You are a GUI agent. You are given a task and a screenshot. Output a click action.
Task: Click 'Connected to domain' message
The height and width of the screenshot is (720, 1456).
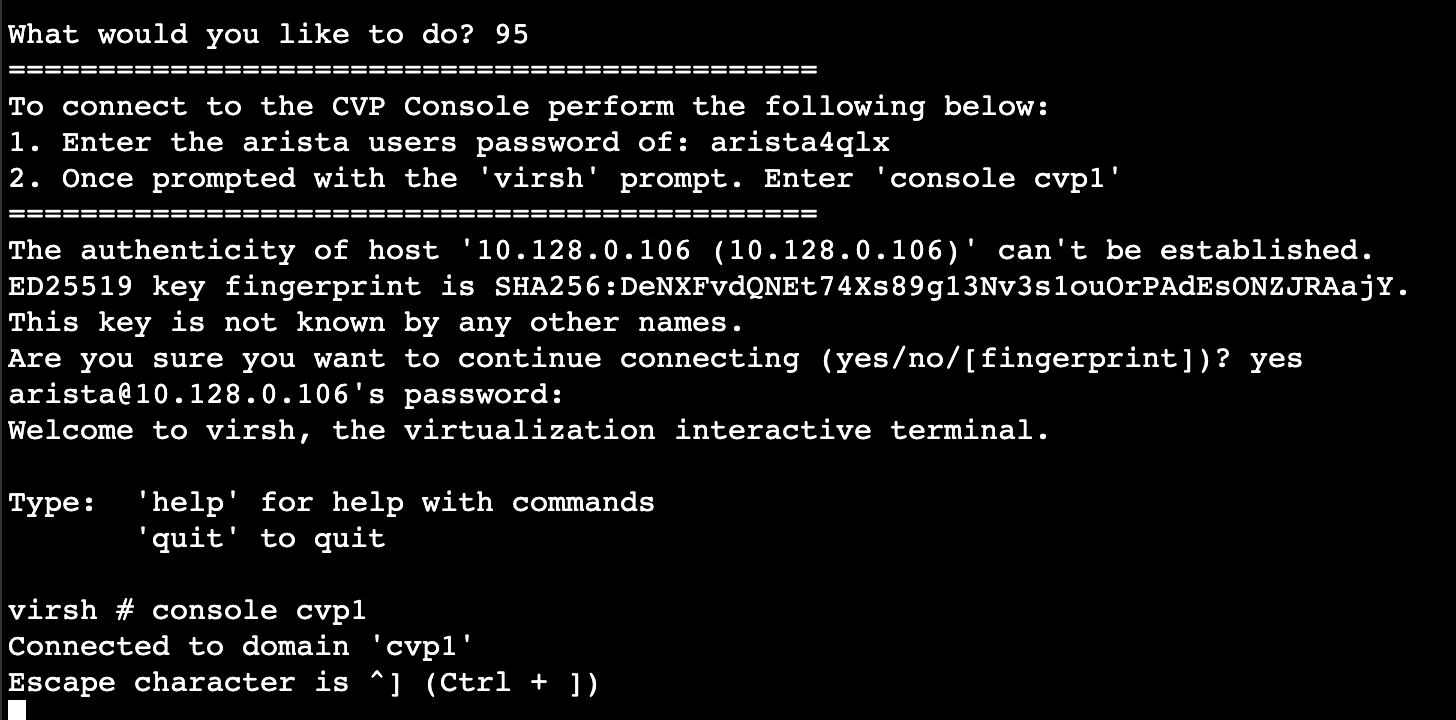click(x=178, y=647)
